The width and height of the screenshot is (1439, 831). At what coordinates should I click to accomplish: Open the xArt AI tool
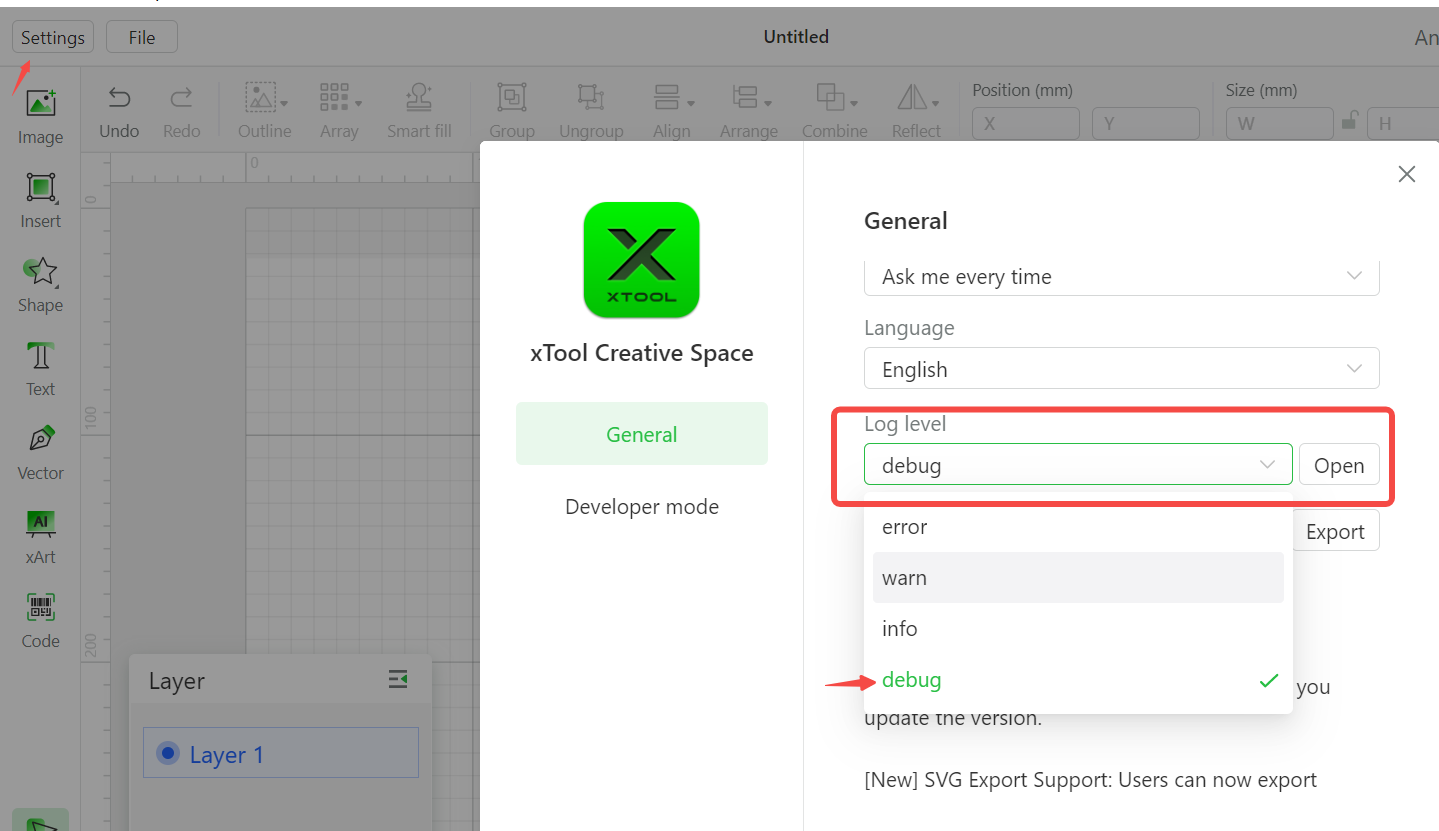pos(40,536)
